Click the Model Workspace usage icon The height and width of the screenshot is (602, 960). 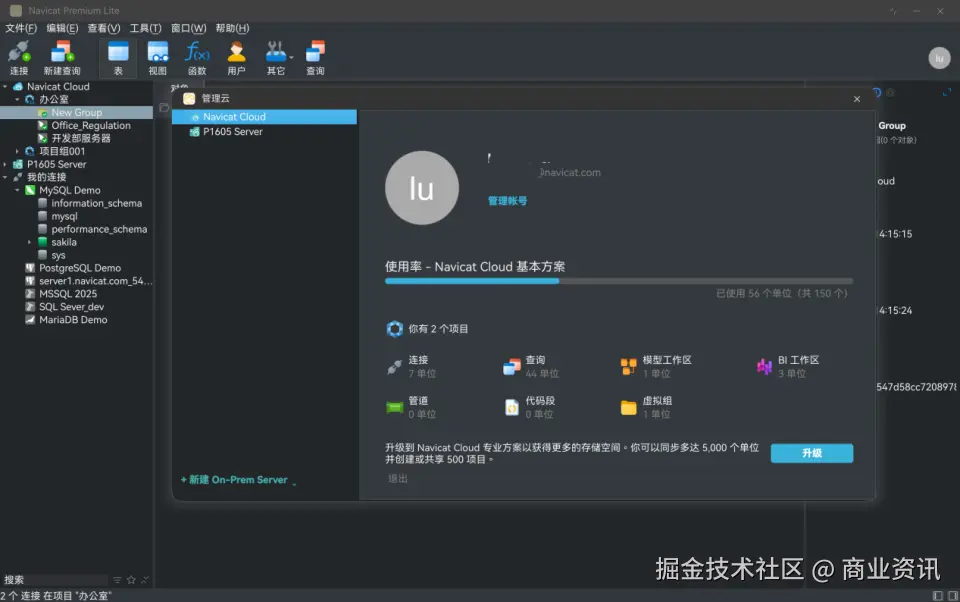[628, 367]
